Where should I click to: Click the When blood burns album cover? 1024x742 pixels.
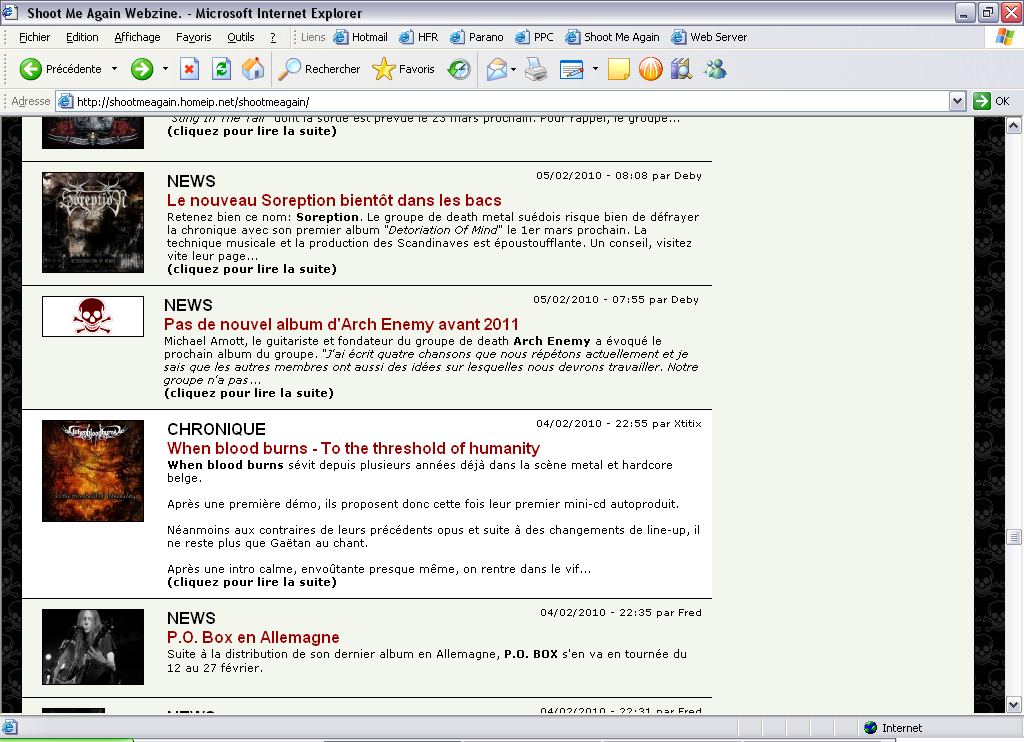tap(93, 470)
